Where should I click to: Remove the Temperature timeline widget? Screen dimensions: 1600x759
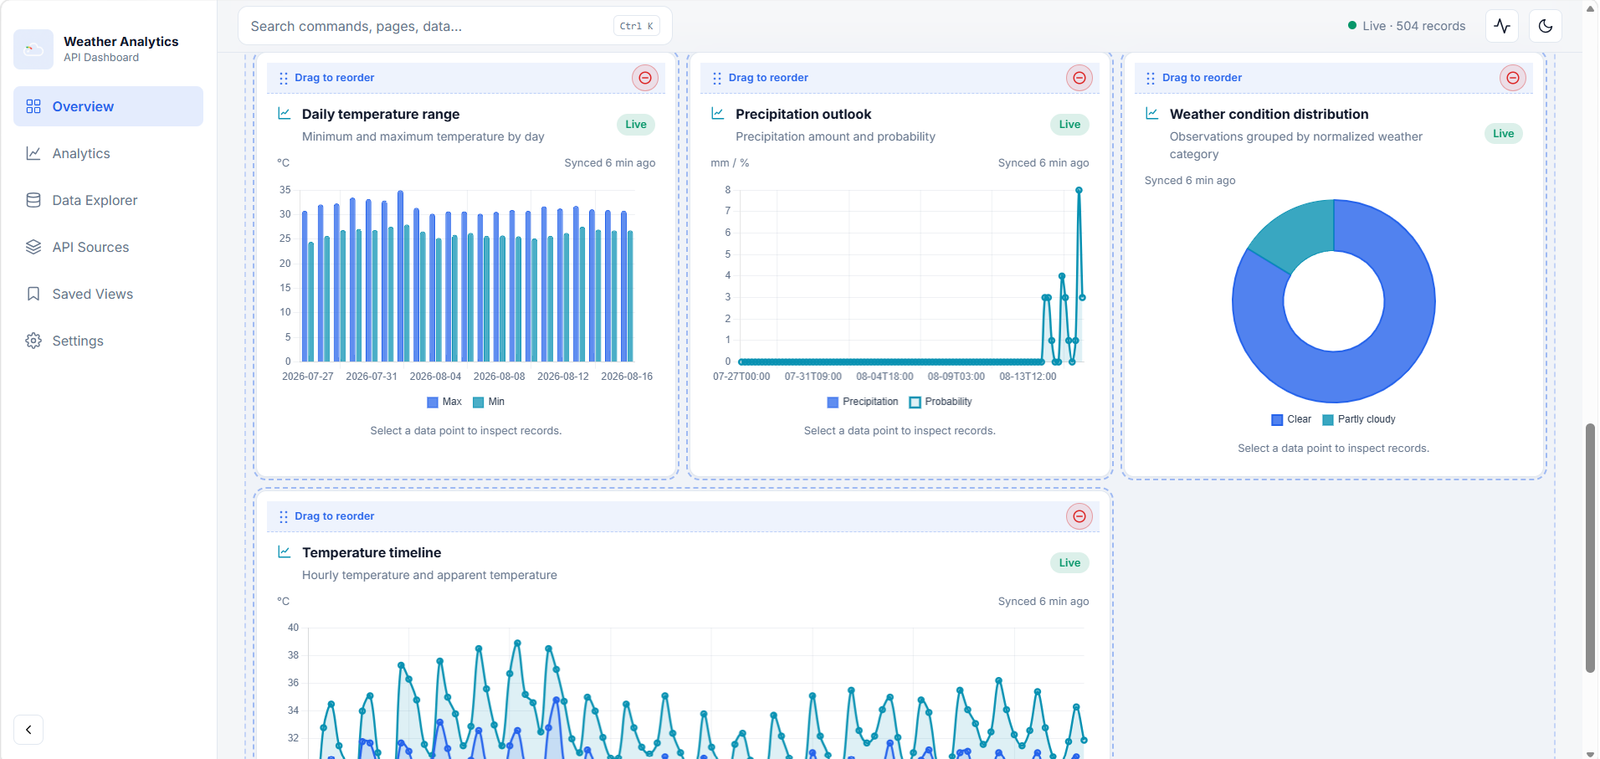click(1079, 516)
